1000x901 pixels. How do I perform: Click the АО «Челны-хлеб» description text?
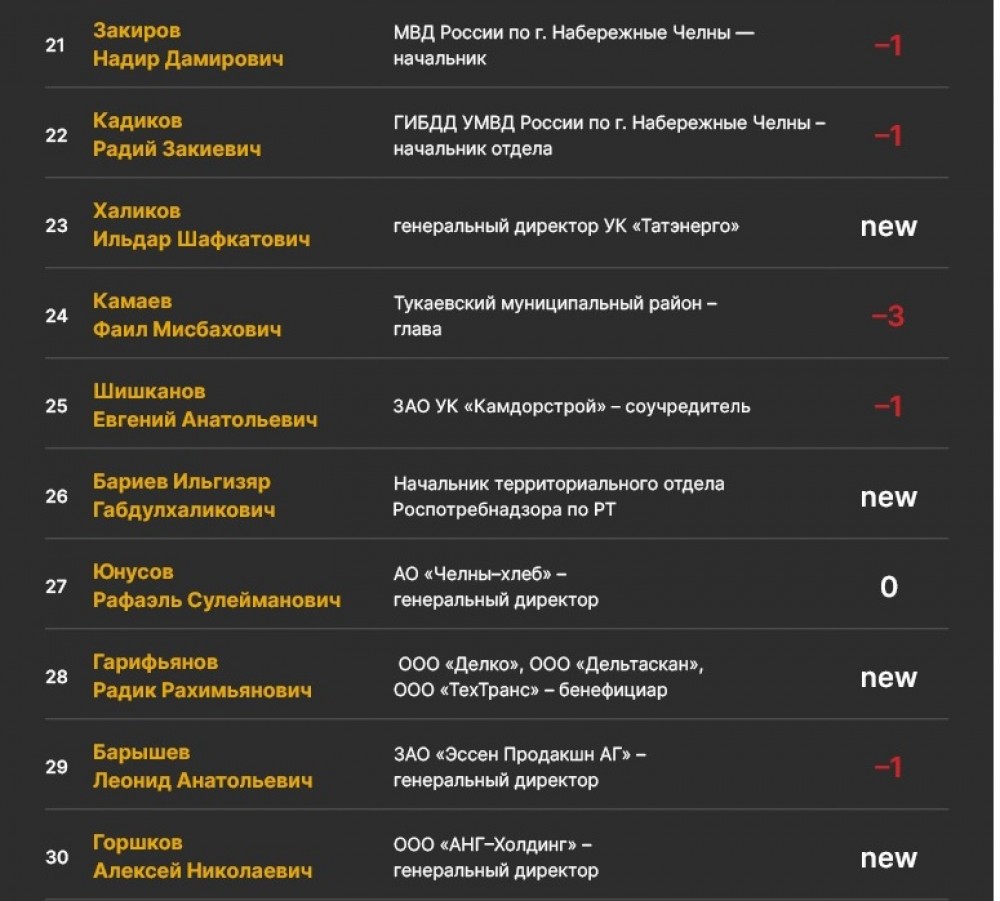click(x=496, y=587)
